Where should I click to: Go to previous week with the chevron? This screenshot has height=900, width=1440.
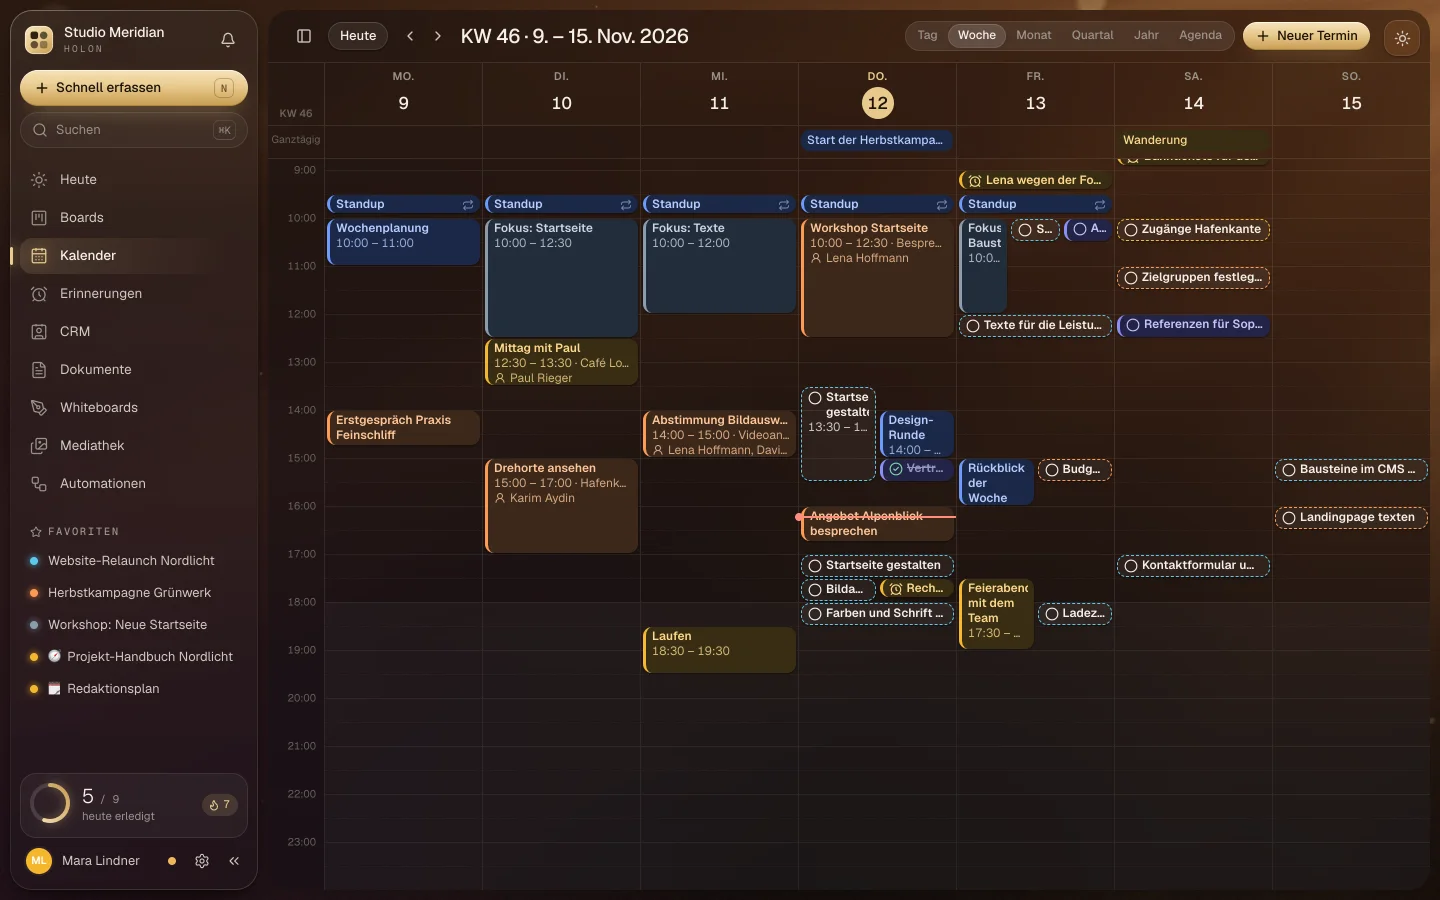point(410,36)
